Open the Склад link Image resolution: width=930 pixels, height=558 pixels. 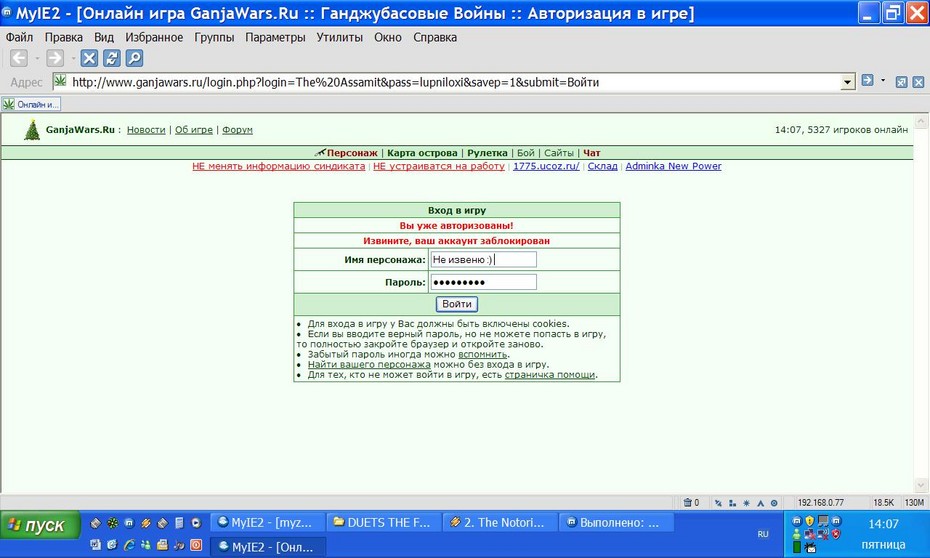(x=603, y=166)
